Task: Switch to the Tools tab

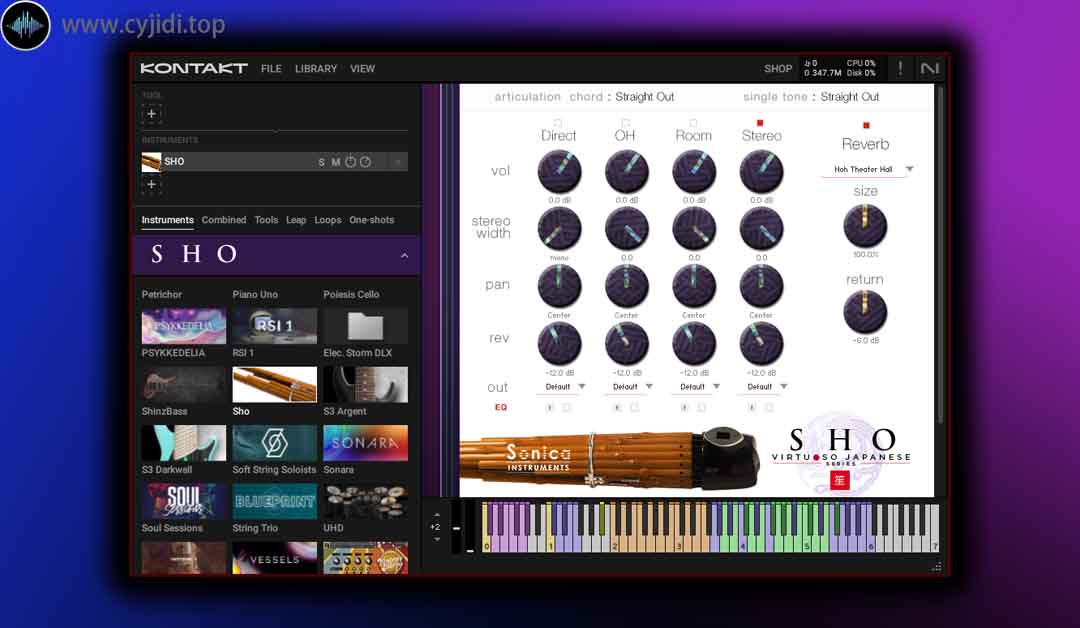Action: click(266, 220)
